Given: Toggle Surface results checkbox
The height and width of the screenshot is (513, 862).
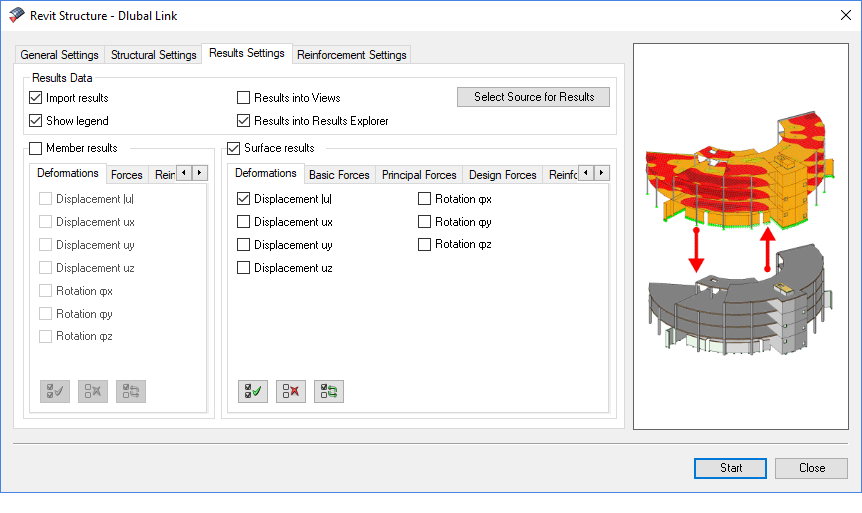Looking at the screenshot, I should pyautogui.click(x=234, y=148).
